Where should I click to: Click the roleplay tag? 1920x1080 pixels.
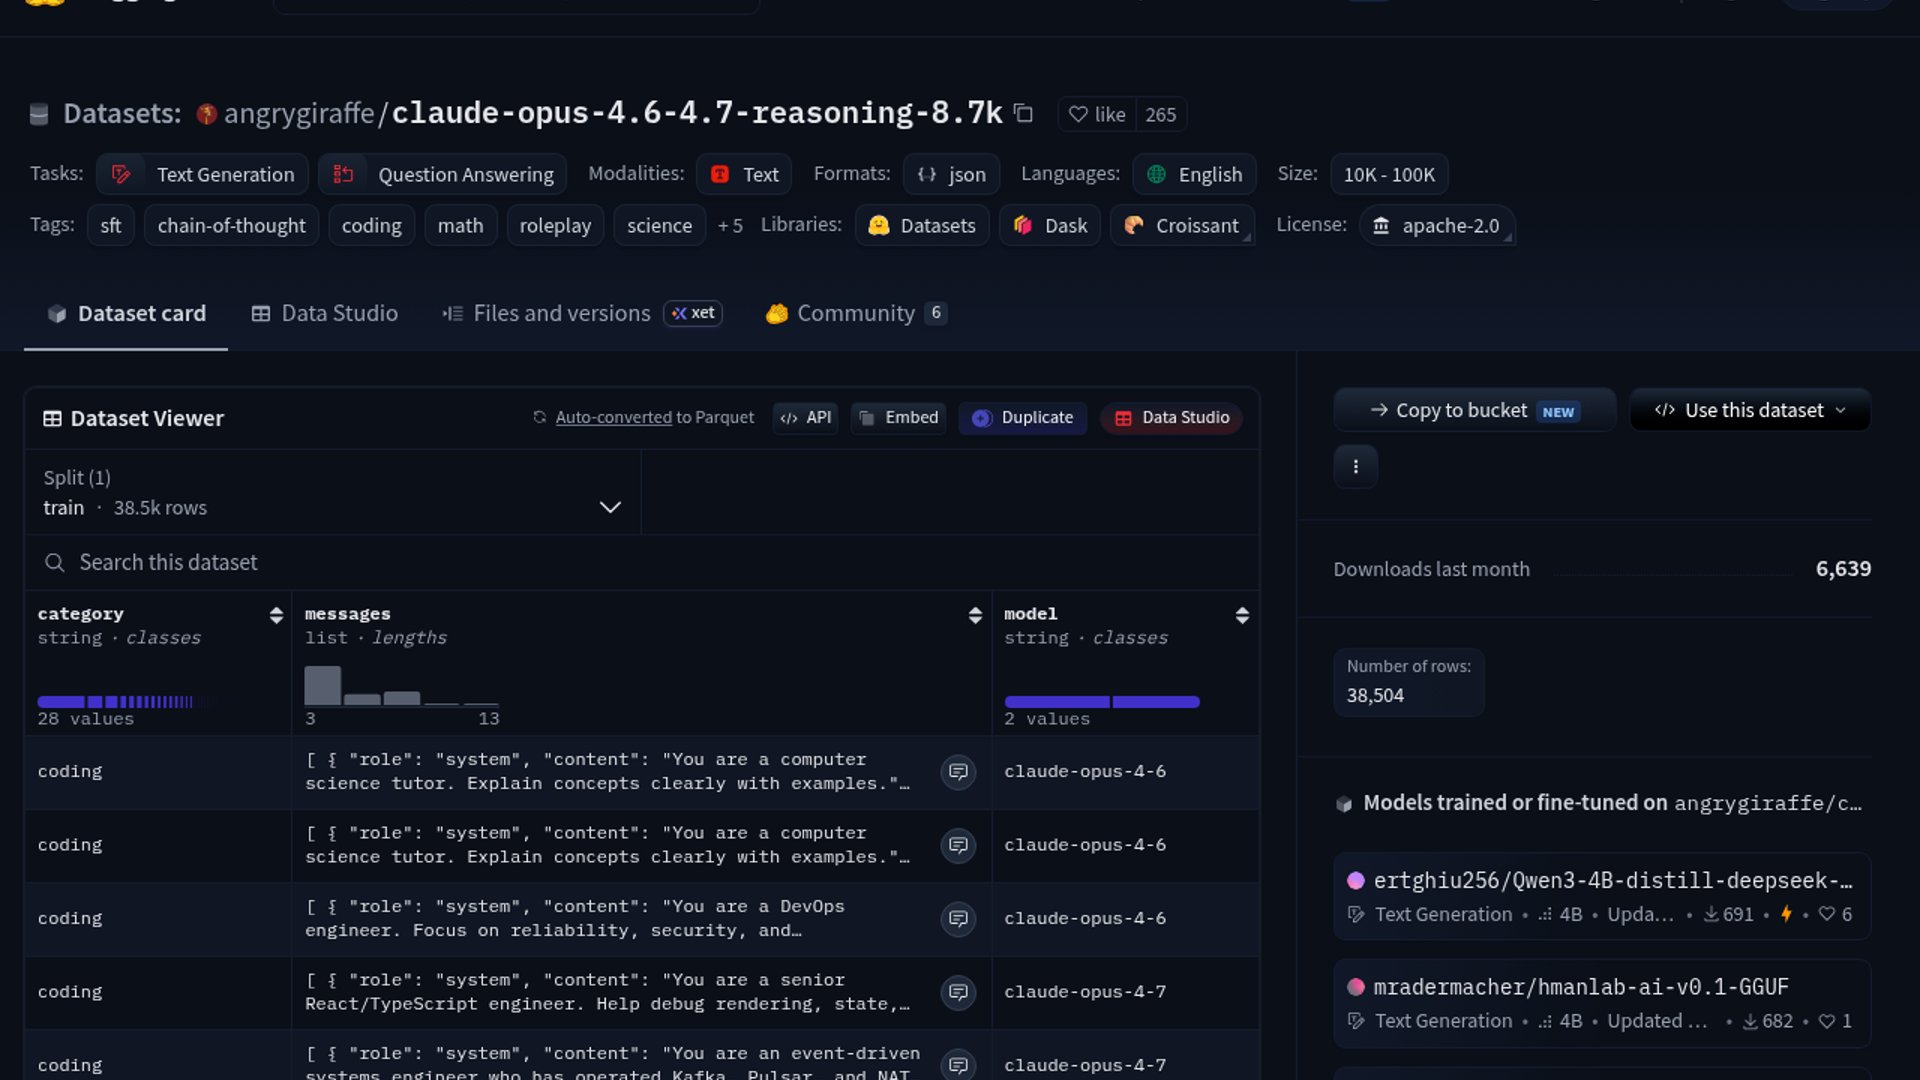[555, 225]
